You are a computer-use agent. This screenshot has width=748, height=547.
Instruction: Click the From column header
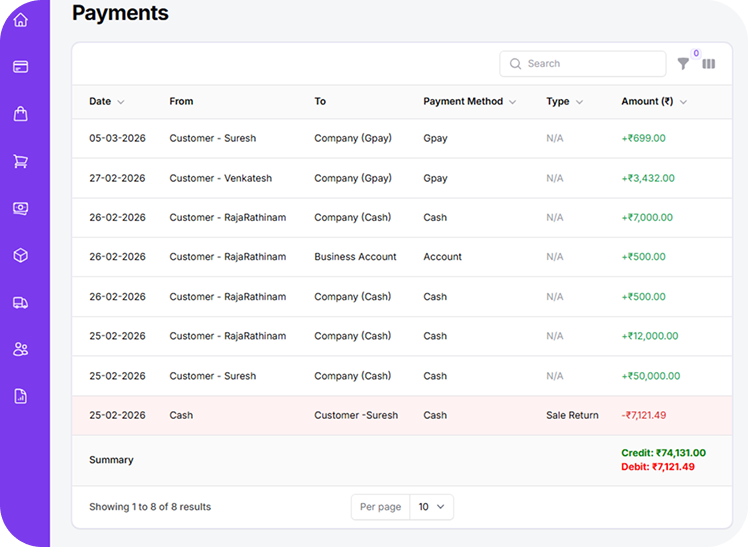click(181, 101)
